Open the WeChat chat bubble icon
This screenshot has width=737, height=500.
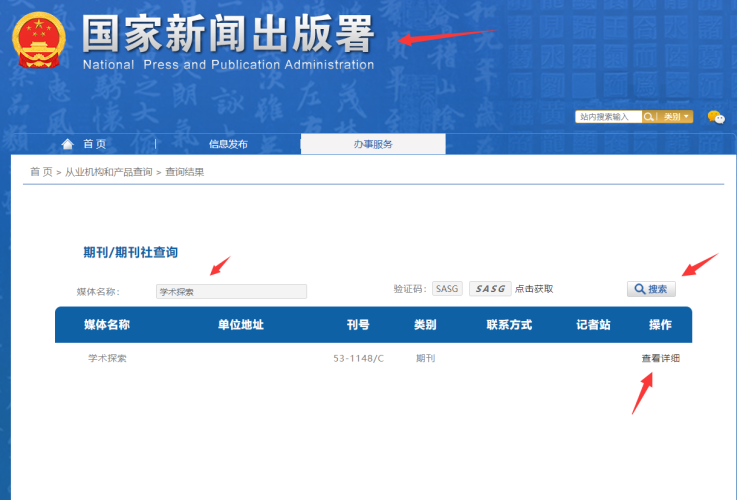(716, 117)
